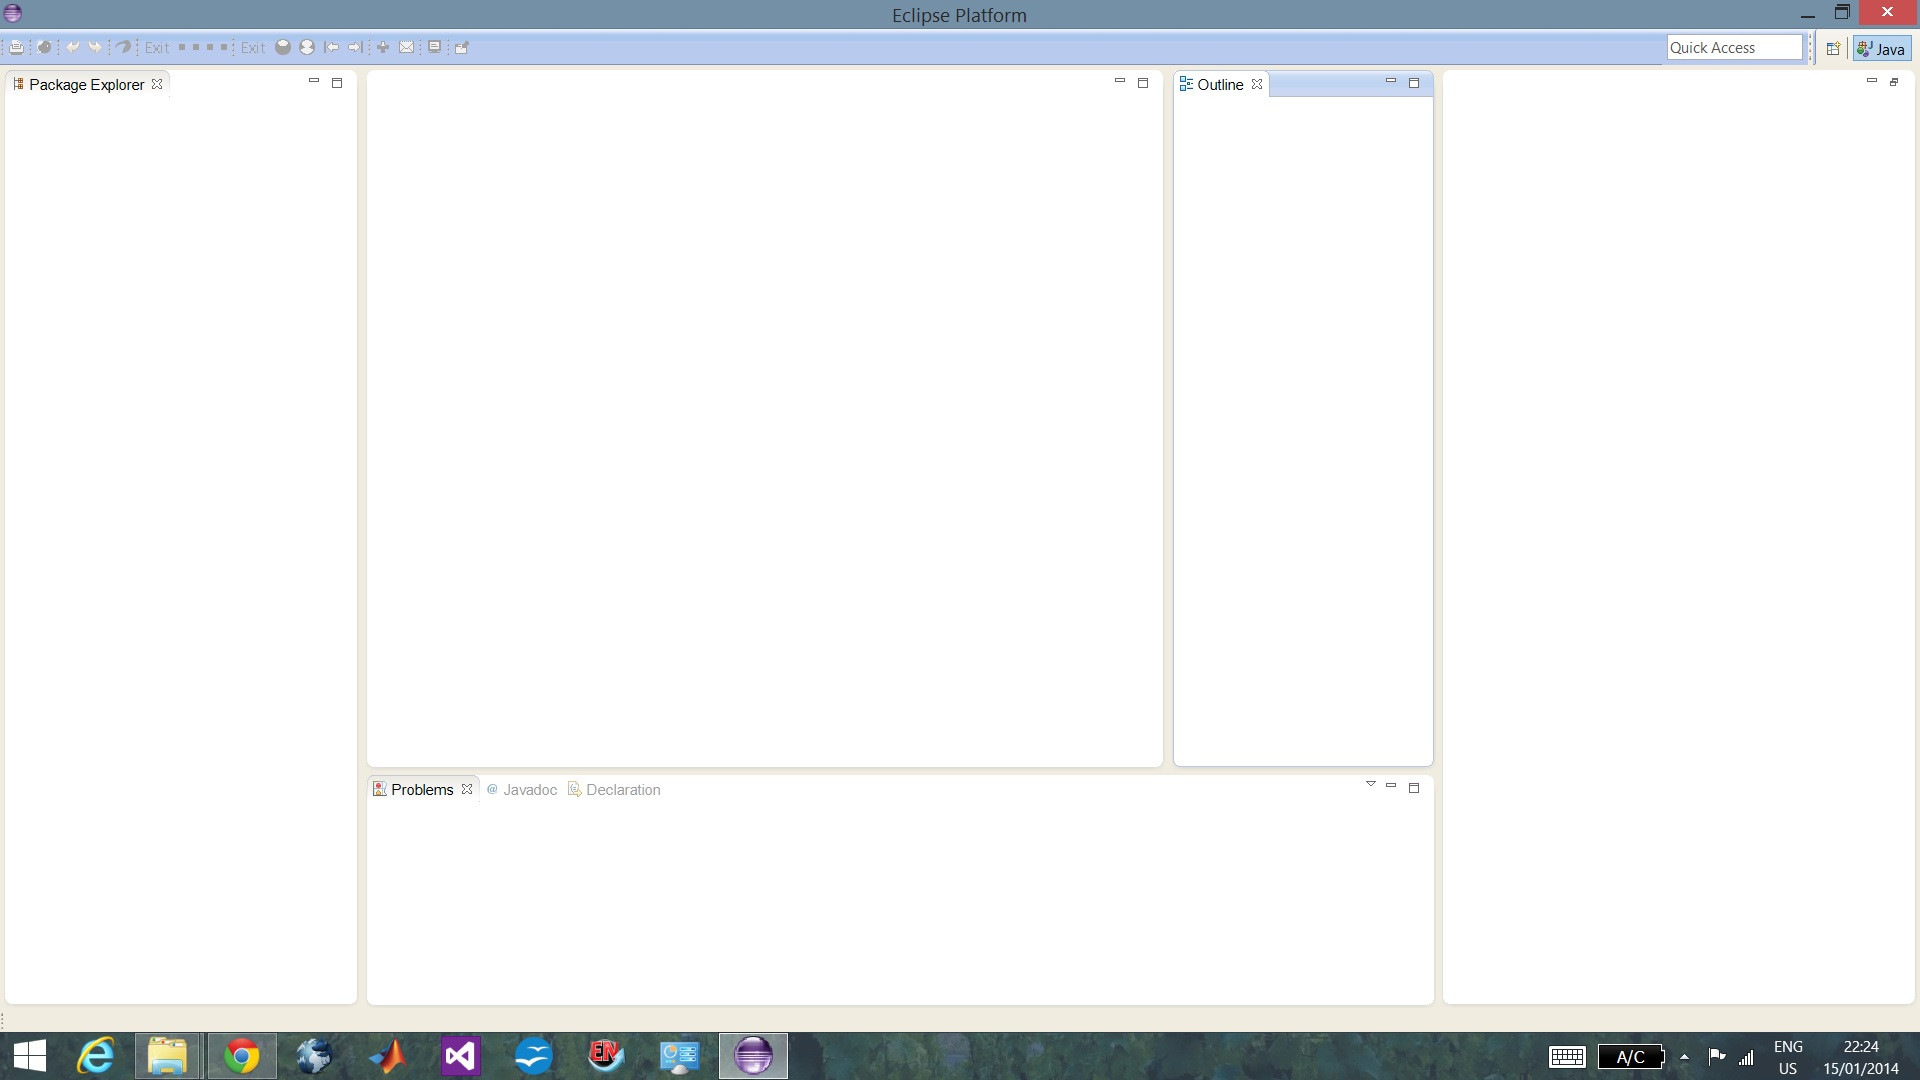1920x1080 pixels.
Task: Select the Problems tab
Action: click(x=421, y=789)
